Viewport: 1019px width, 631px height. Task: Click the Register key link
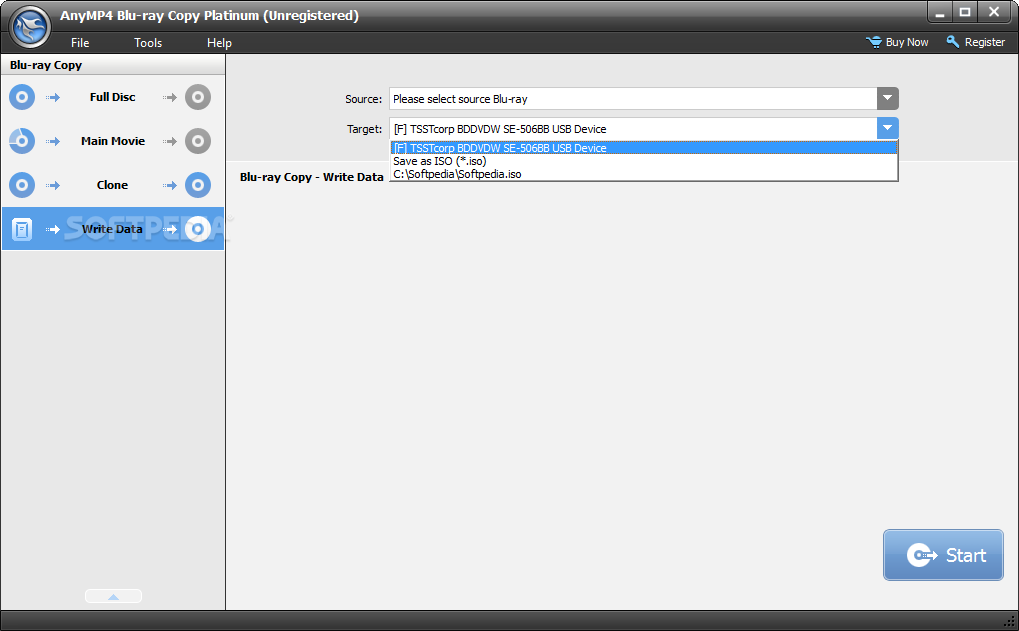(975, 42)
